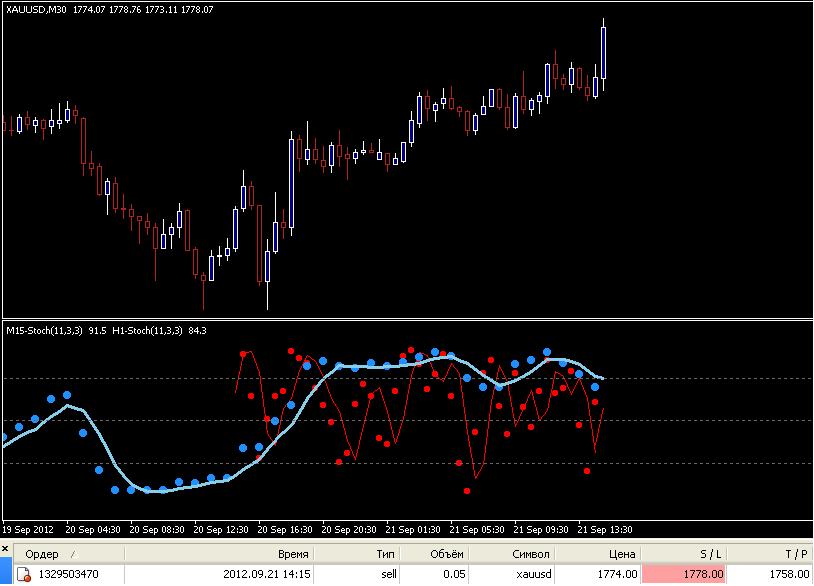This screenshot has height=586, width=814.
Task: Click the 21 Sep 01:30 time label
Action: 413,529
